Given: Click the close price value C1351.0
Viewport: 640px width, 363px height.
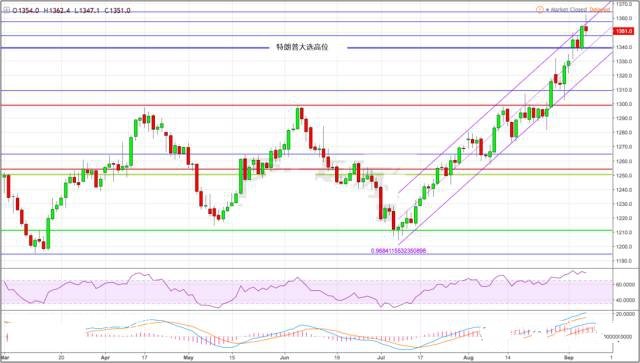Looking at the screenshot, I should click(117, 11).
